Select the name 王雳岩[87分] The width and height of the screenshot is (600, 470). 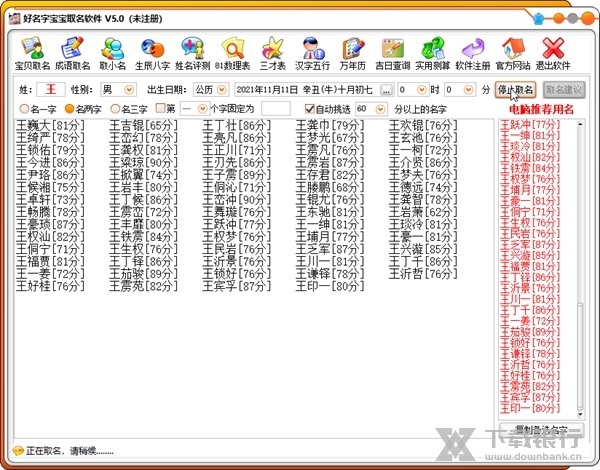coord(330,162)
